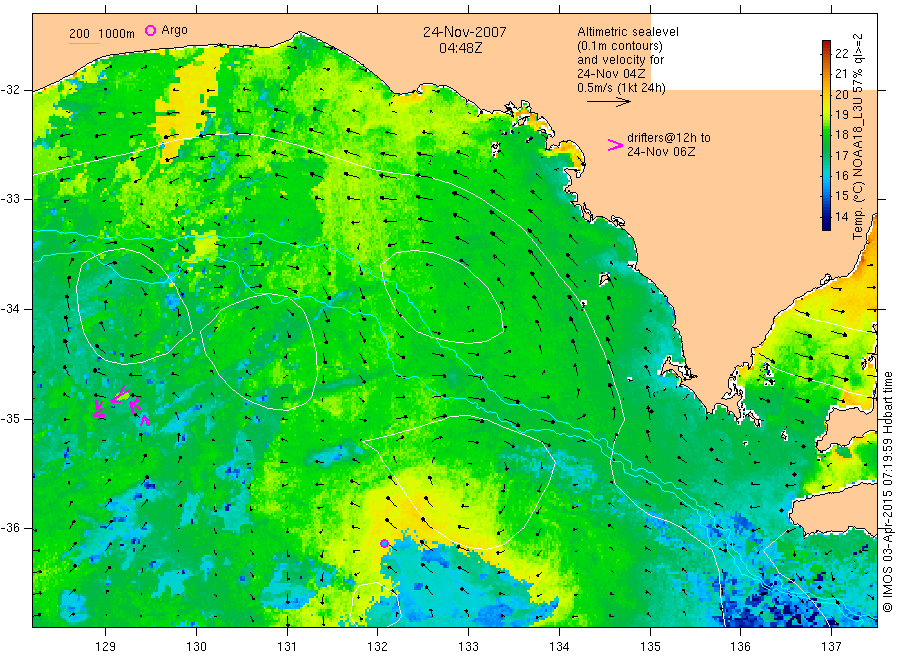Click the 'Altimetric sealevel' legend text

coord(628,32)
